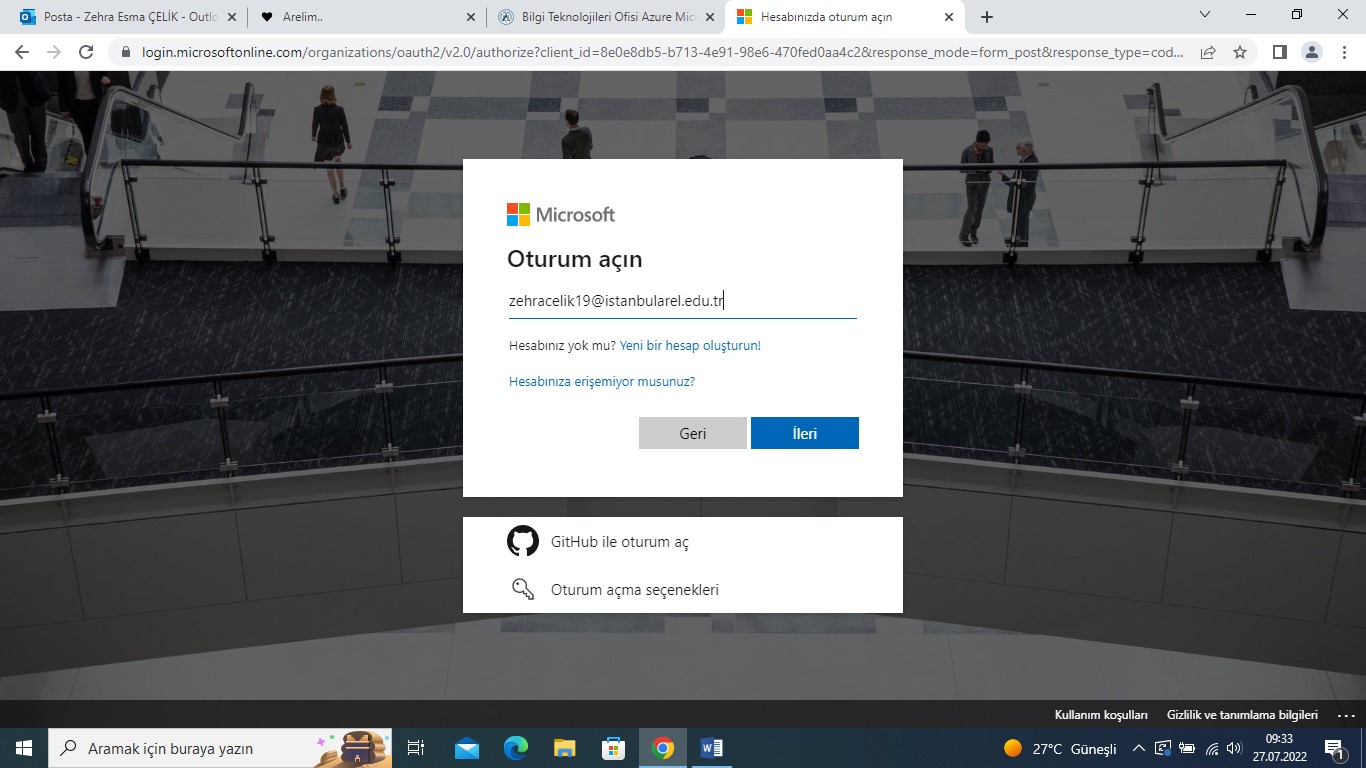Open Task View on the taskbar
This screenshot has width=1366, height=768.
(x=416, y=748)
